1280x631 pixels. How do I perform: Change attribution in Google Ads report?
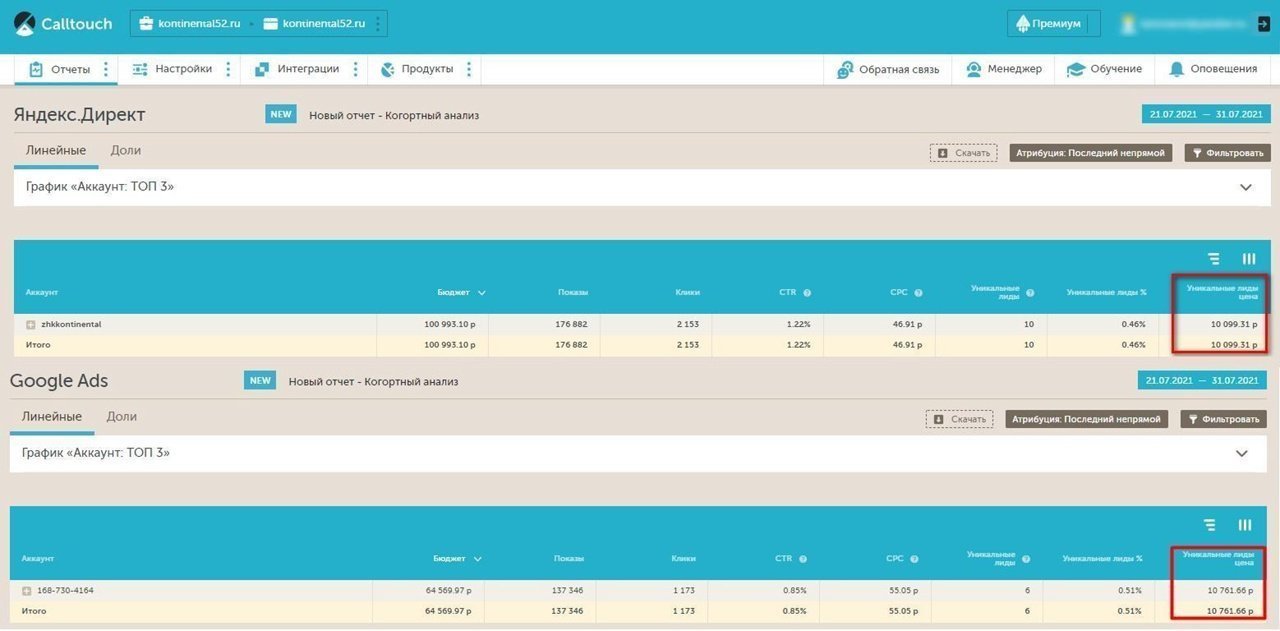[x=1086, y=419]
